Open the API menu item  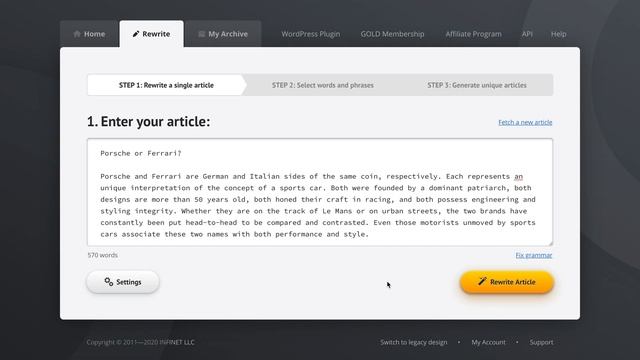(x=527, y=34)
